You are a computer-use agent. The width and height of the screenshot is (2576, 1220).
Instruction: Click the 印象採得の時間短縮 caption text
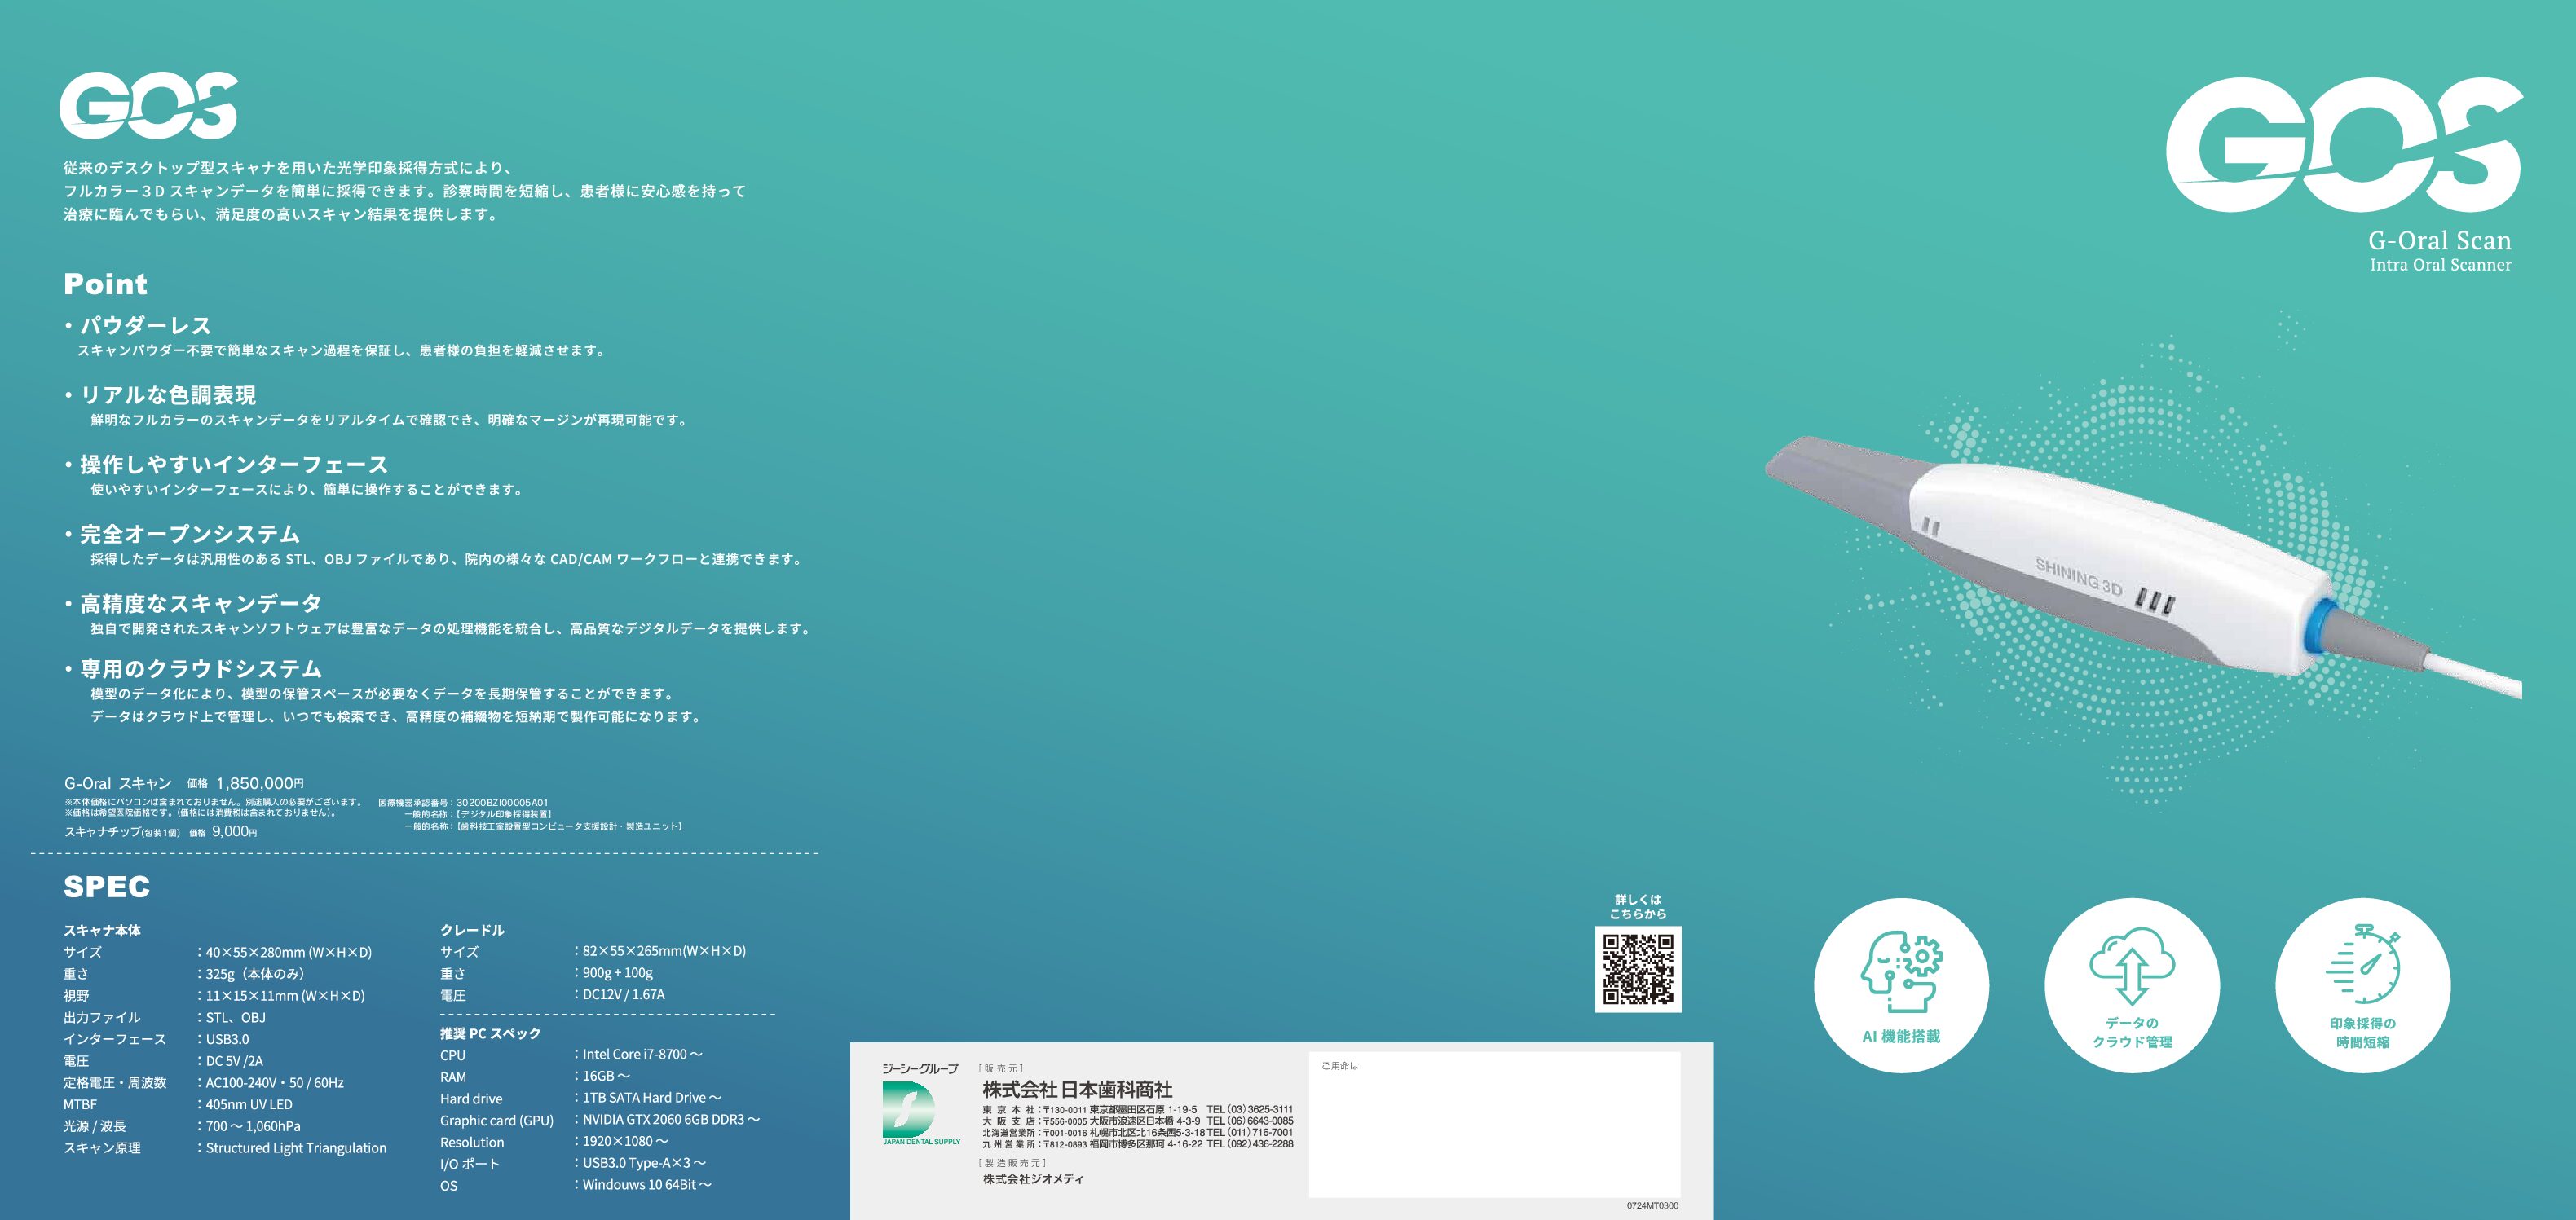click(x=2363, y=1033)
